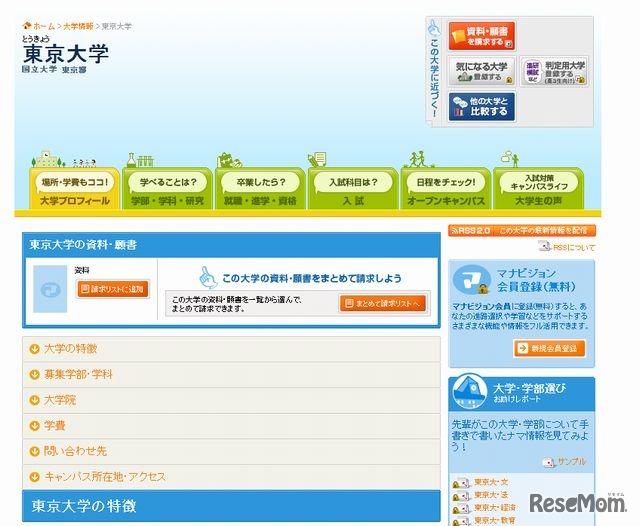
Task: Expand the 問い合わせ先 section
Action: (231, 451)
